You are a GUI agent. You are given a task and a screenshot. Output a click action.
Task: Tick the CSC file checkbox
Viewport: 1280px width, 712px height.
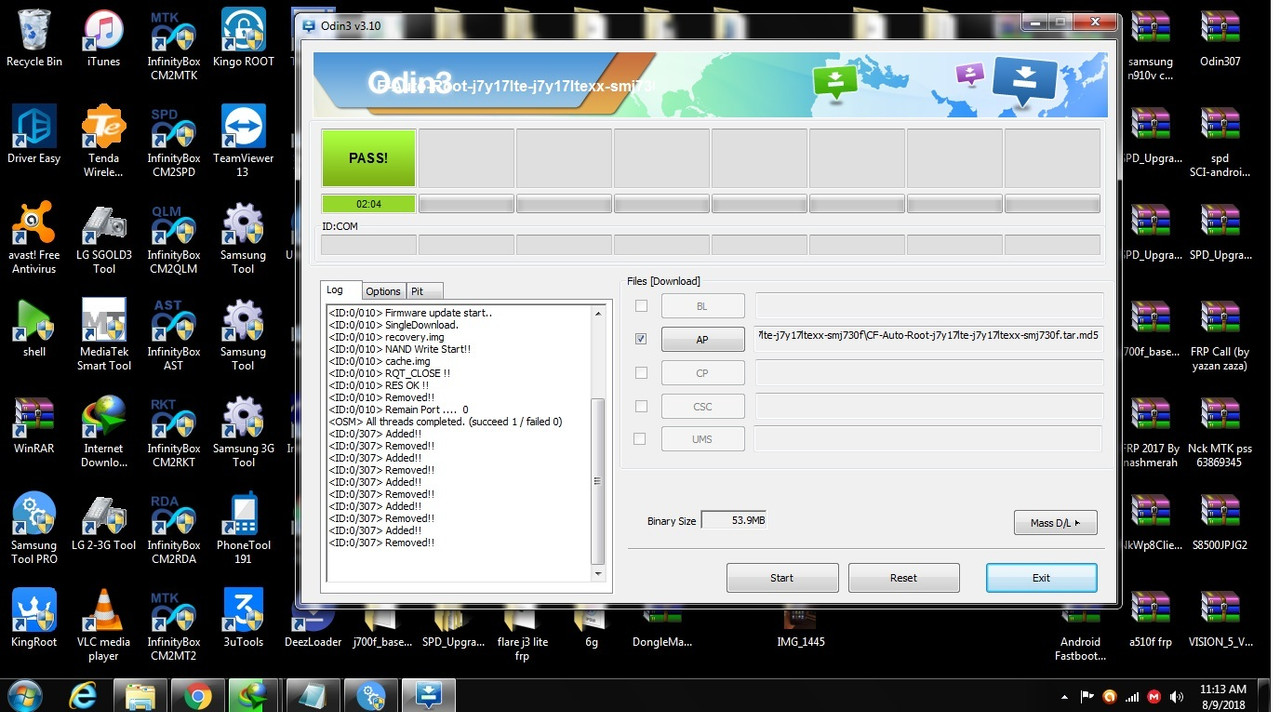click(641, 406)
